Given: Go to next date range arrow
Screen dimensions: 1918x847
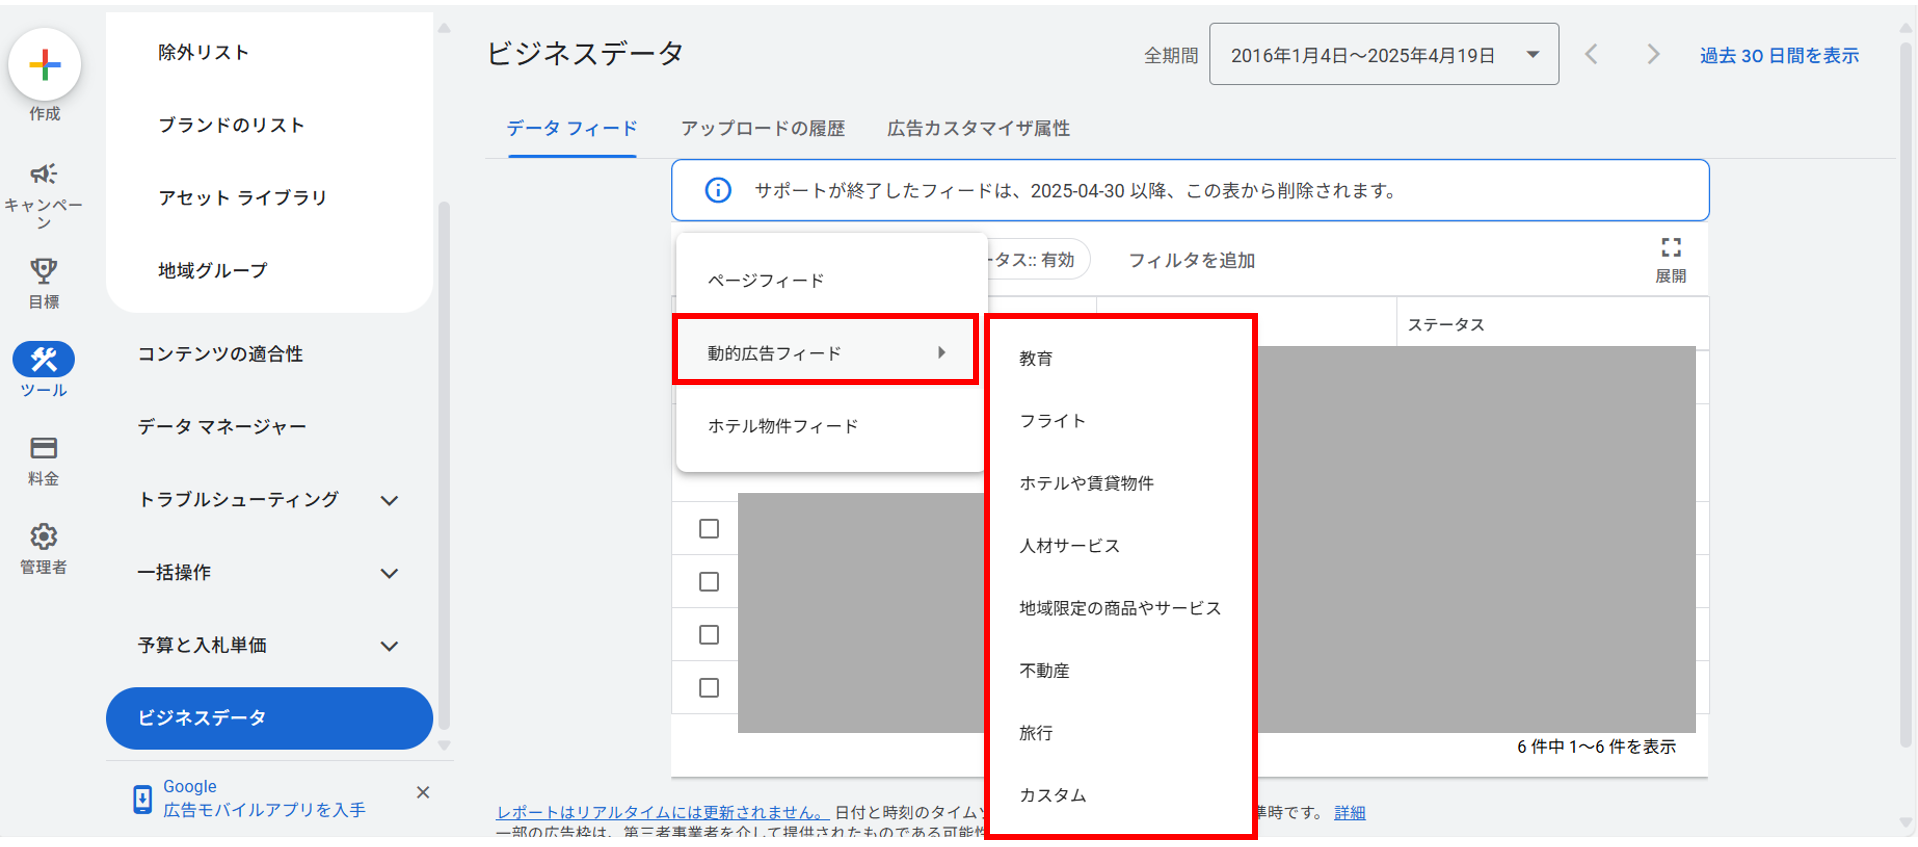Looking at the screenshot, I should pos(1653,54).
